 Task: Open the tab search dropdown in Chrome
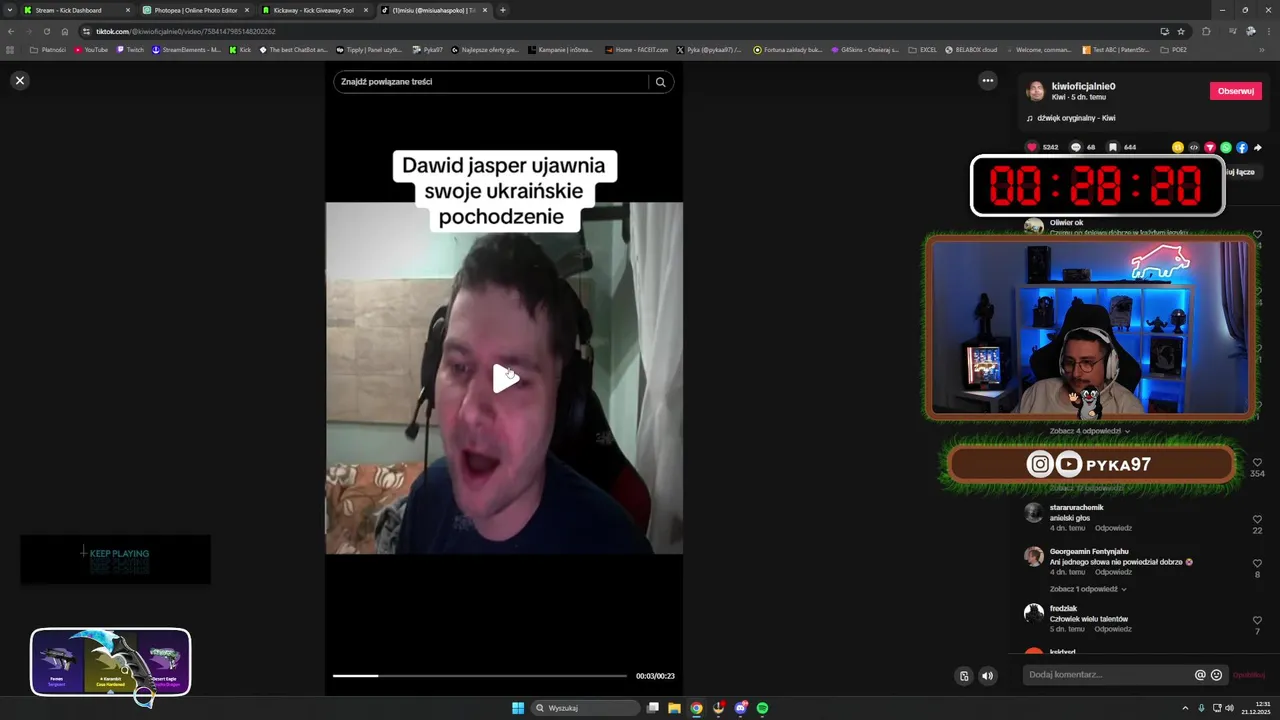click(x=9, y=10)
